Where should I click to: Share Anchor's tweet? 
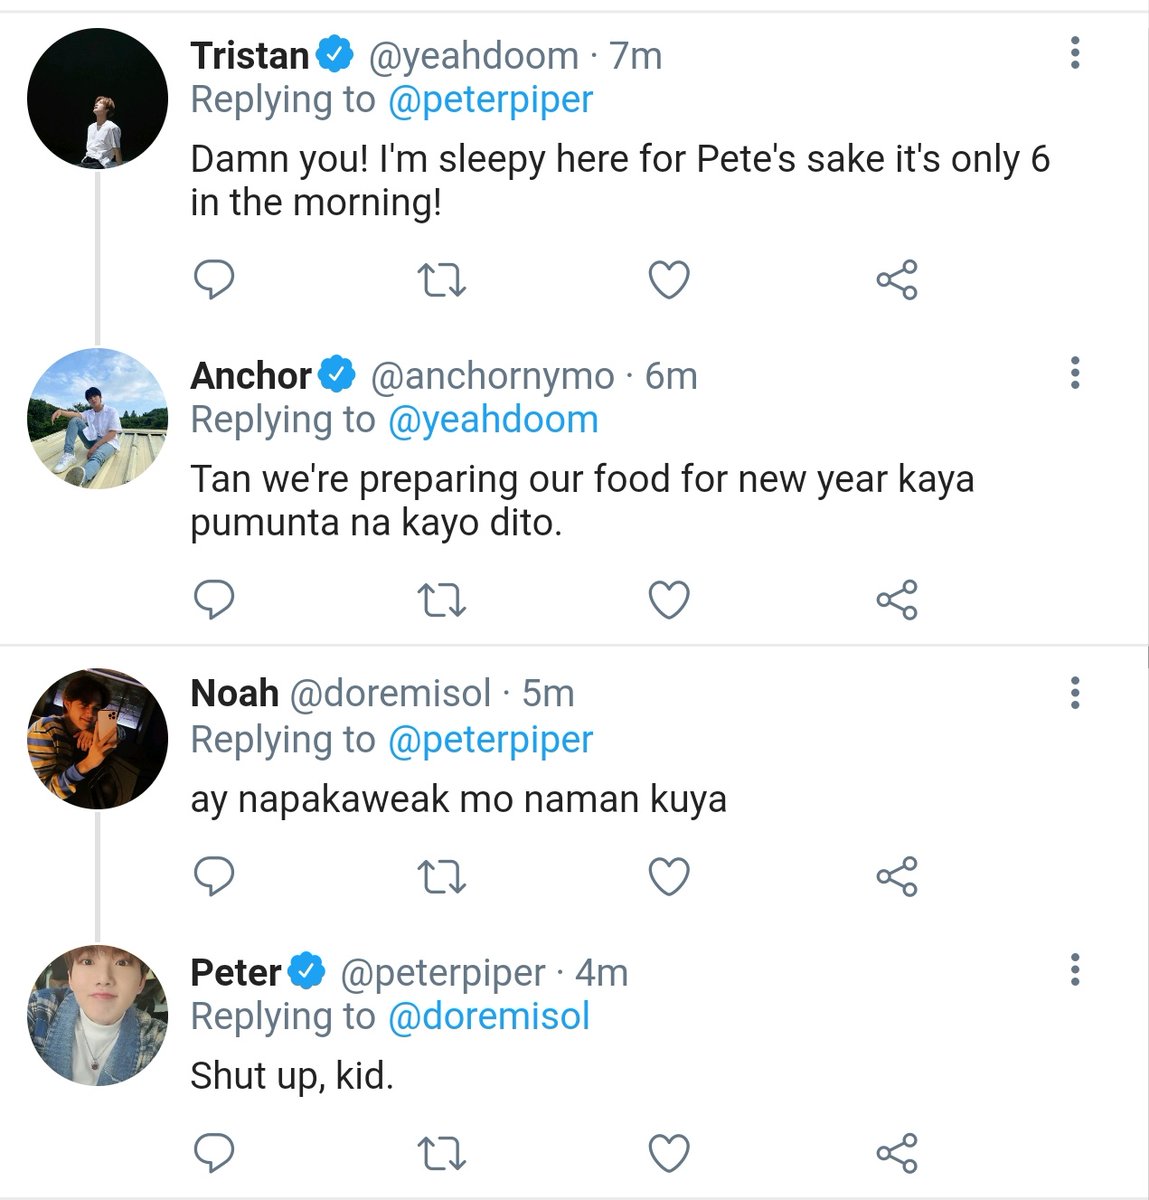click(897, 600)
